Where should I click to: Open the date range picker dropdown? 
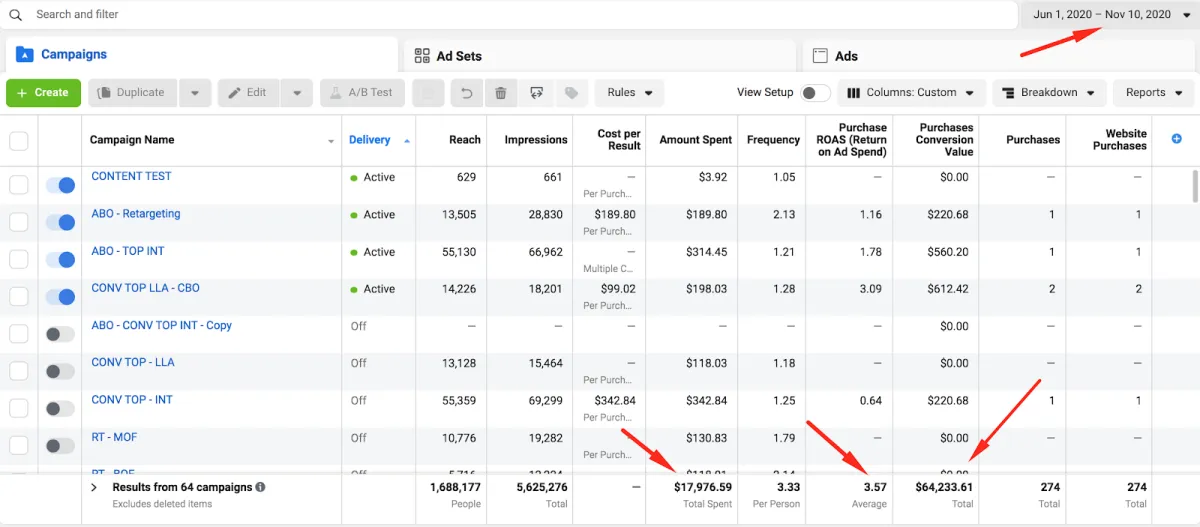pos(1107,15)
